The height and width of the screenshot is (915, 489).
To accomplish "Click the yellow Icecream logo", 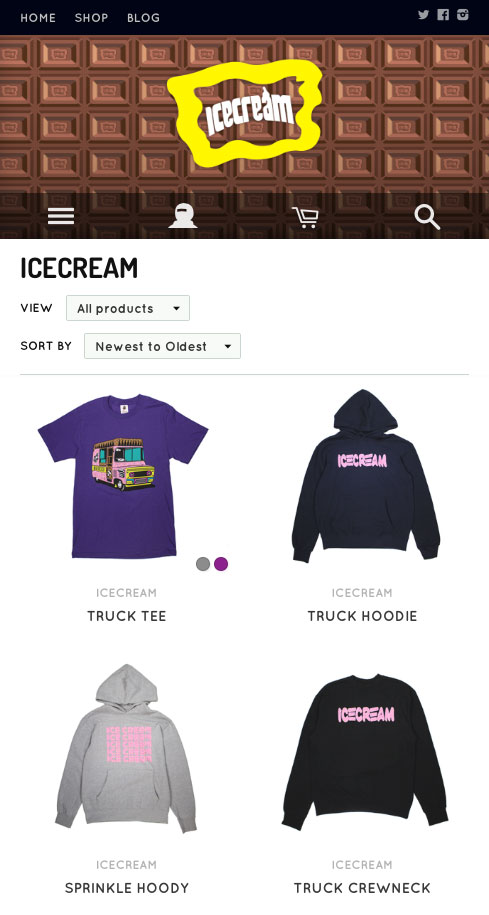I will tap(245, 113).
